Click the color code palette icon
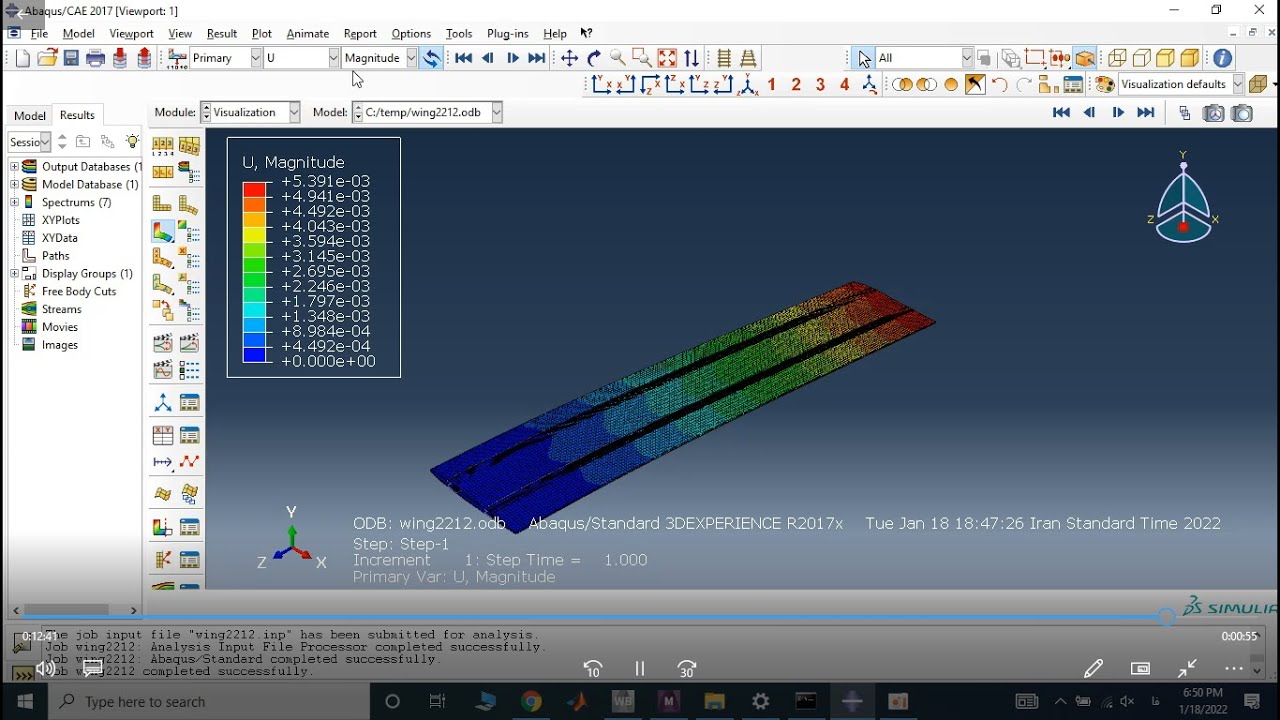Viewport: 1280px width, 720px height. tap(1104, 85)
